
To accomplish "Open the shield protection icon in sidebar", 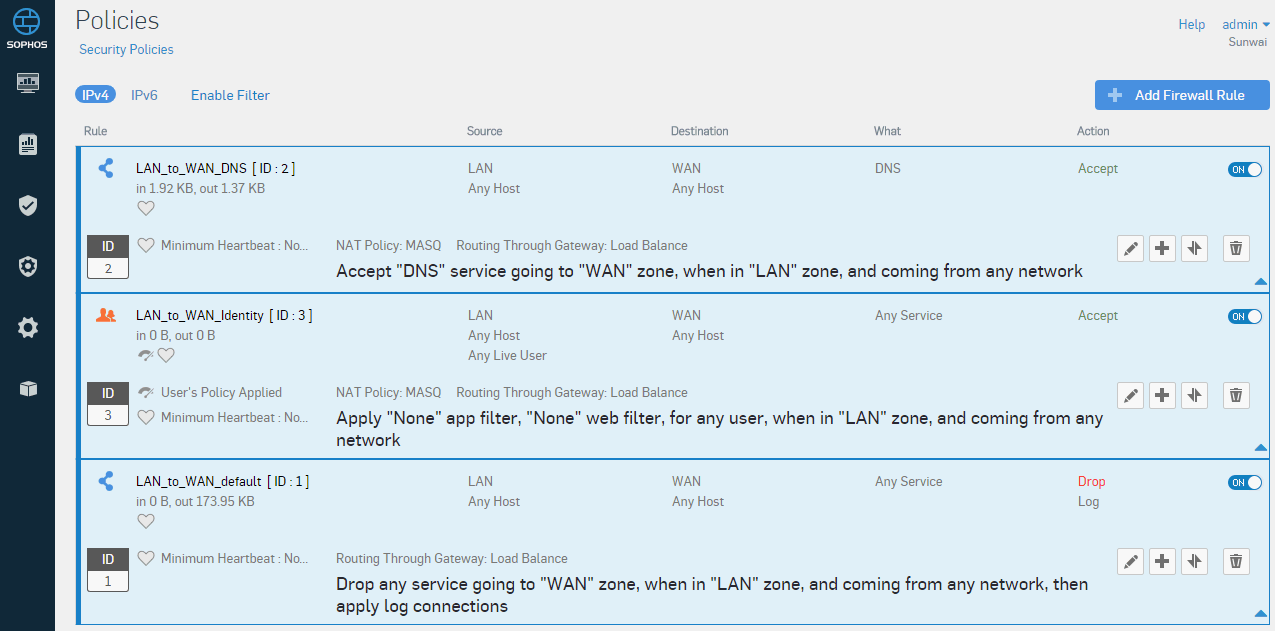I will coord(28,205).
